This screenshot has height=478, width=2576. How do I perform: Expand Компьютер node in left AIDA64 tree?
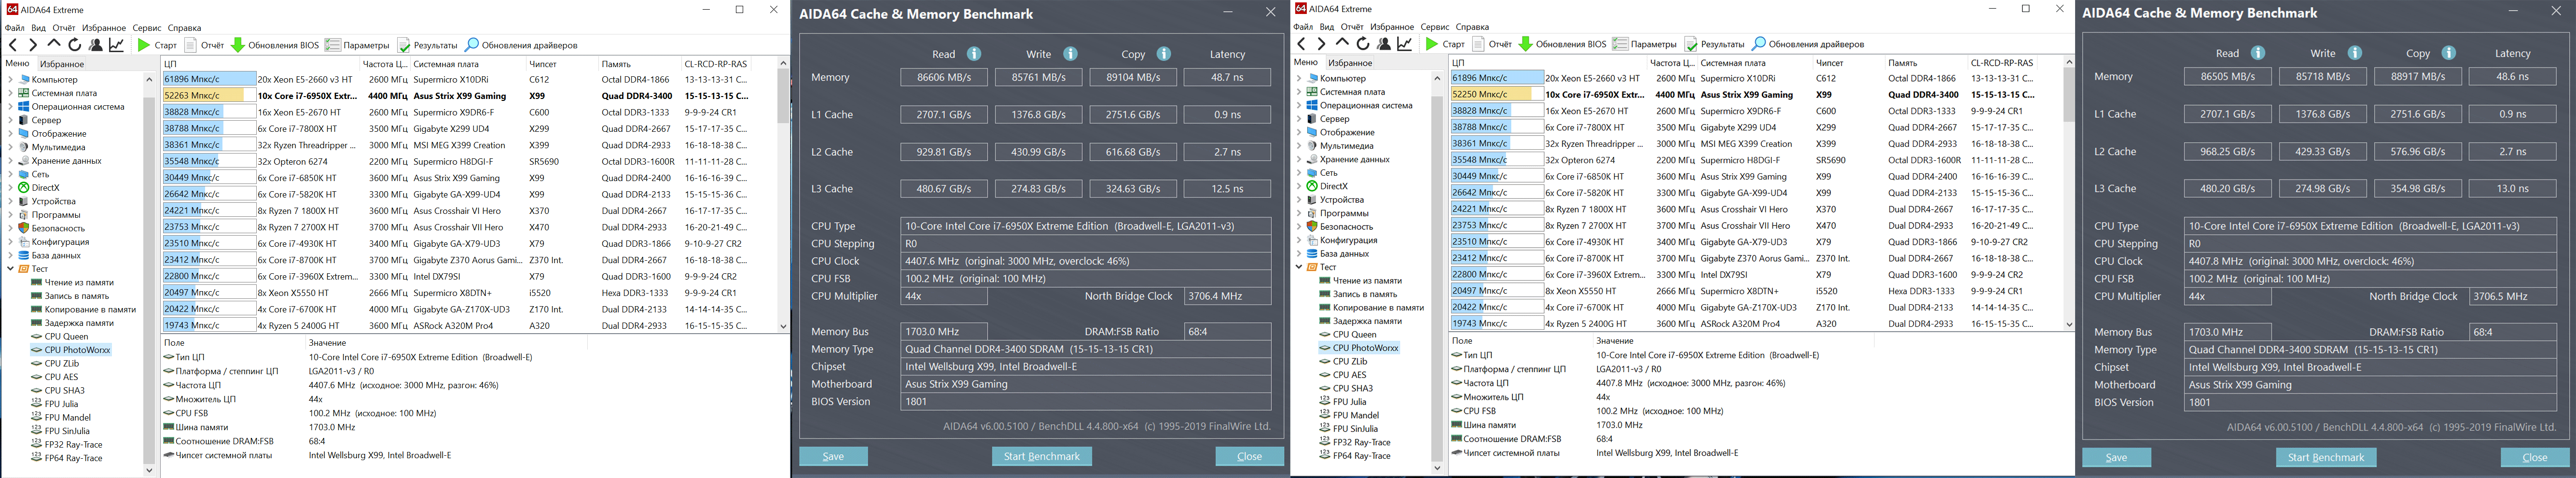pyautogui.click(x=10, y=80)
